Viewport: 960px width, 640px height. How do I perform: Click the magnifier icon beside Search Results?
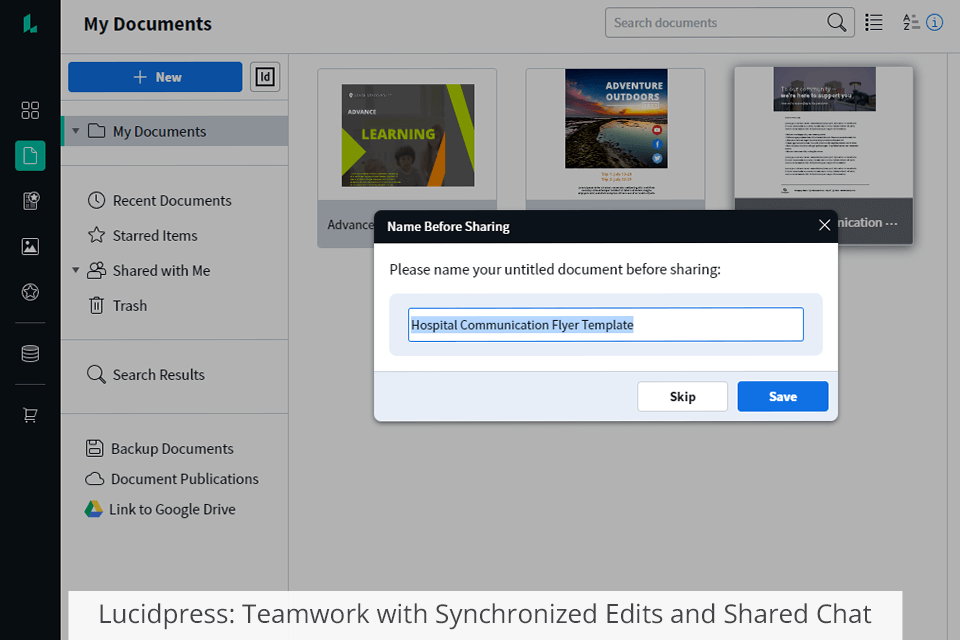tap(96, 374)
